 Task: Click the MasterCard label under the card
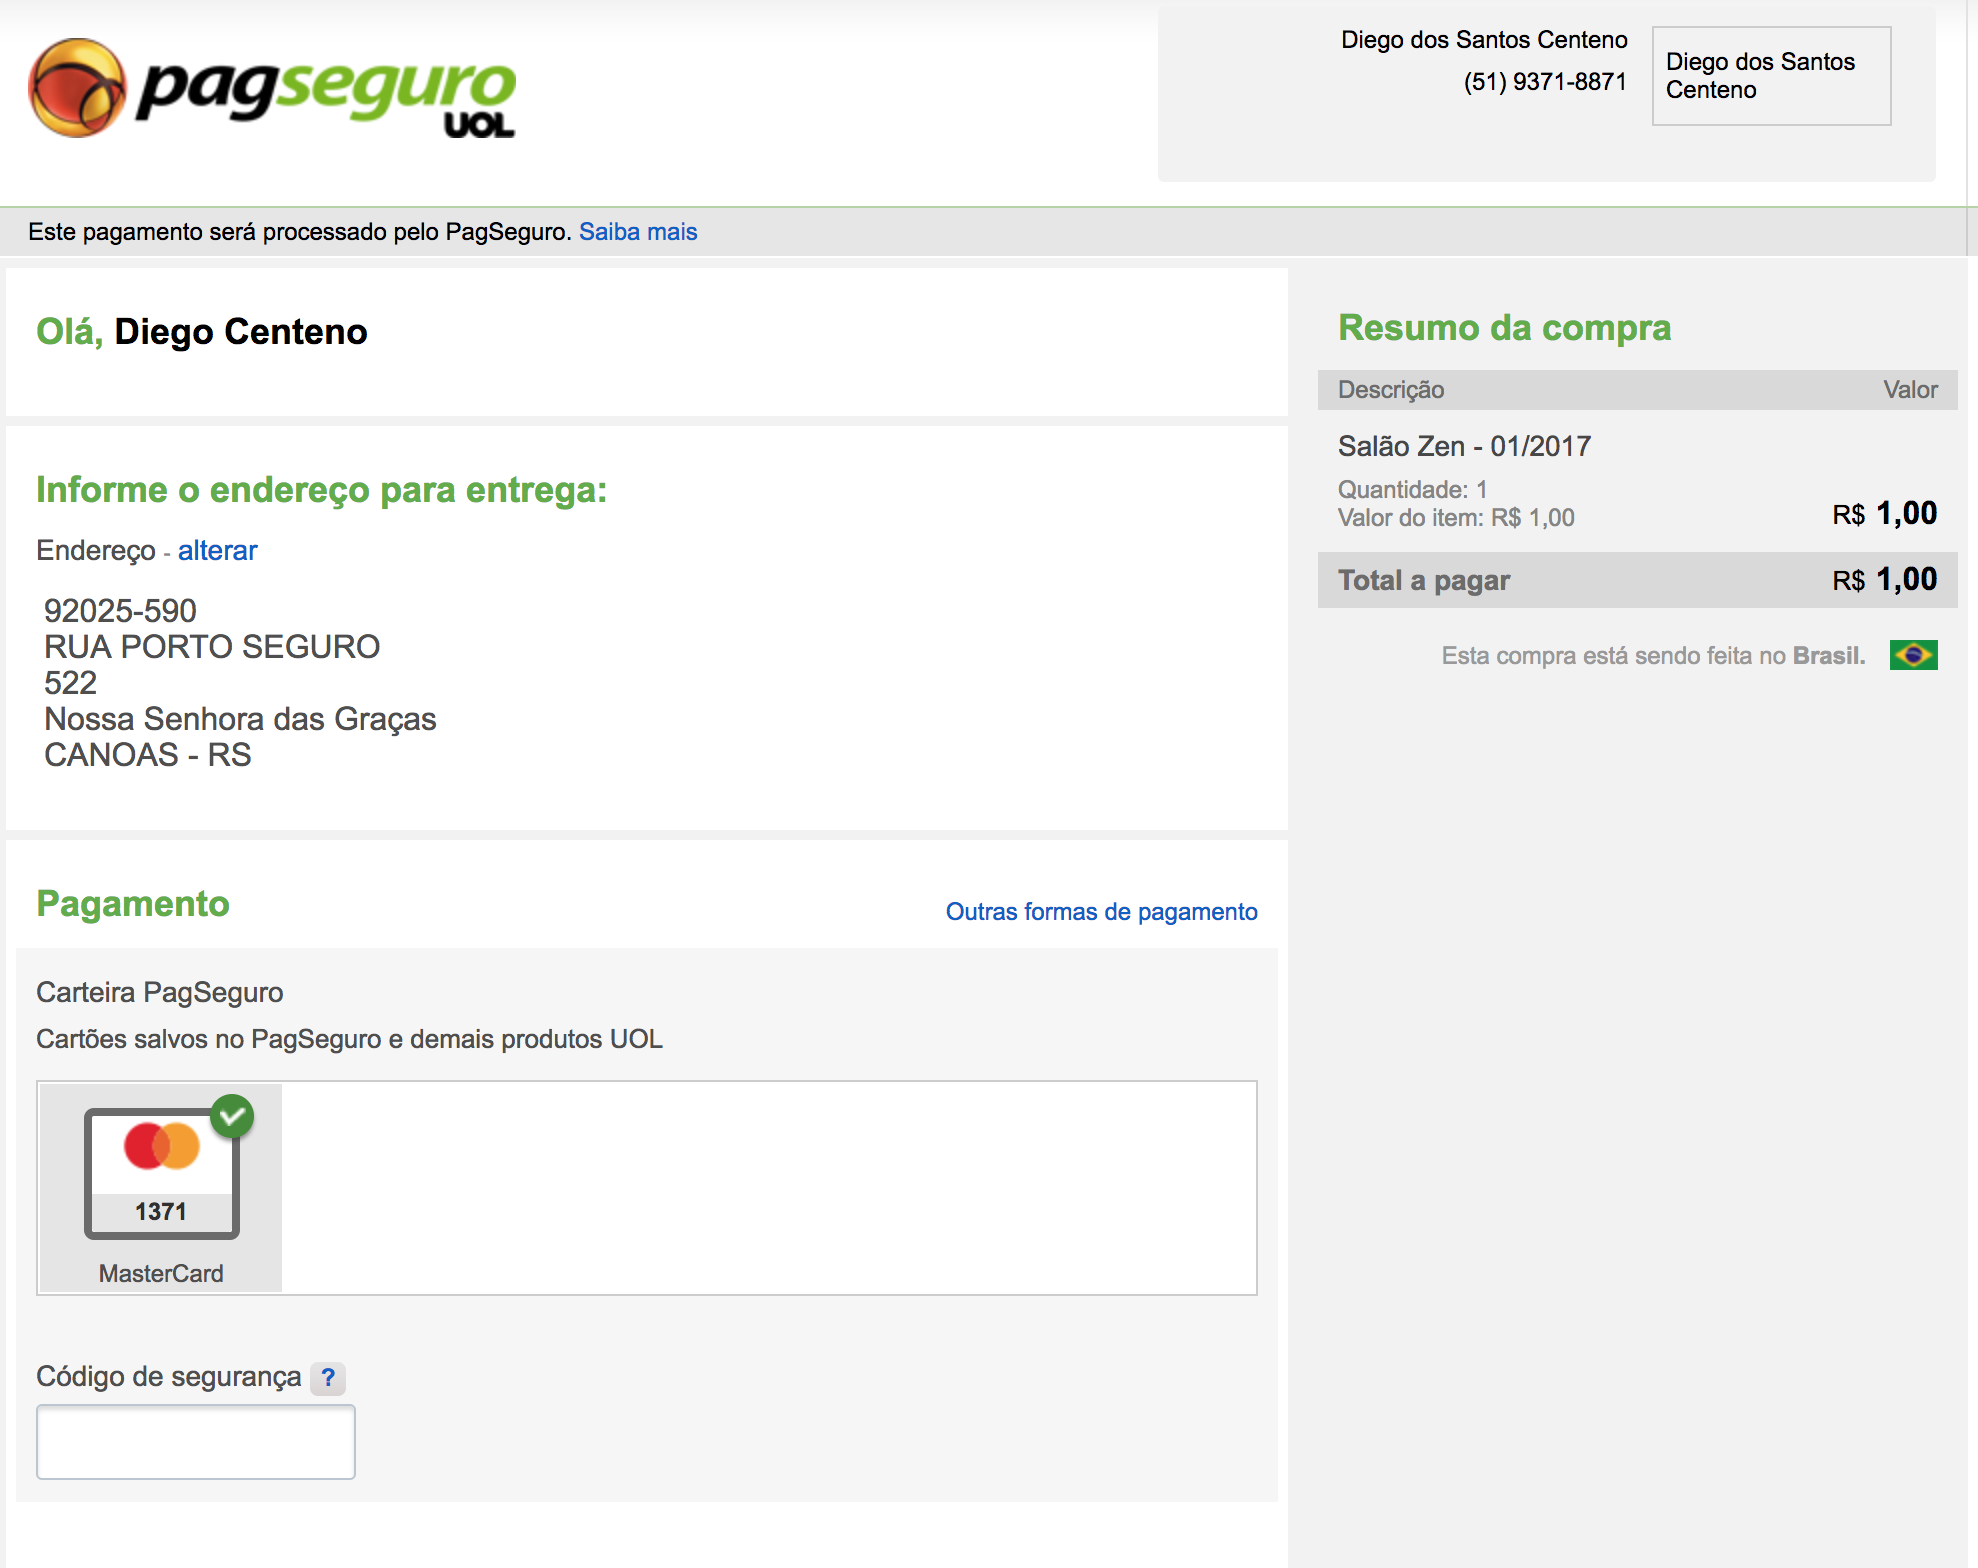point(161,1273)
